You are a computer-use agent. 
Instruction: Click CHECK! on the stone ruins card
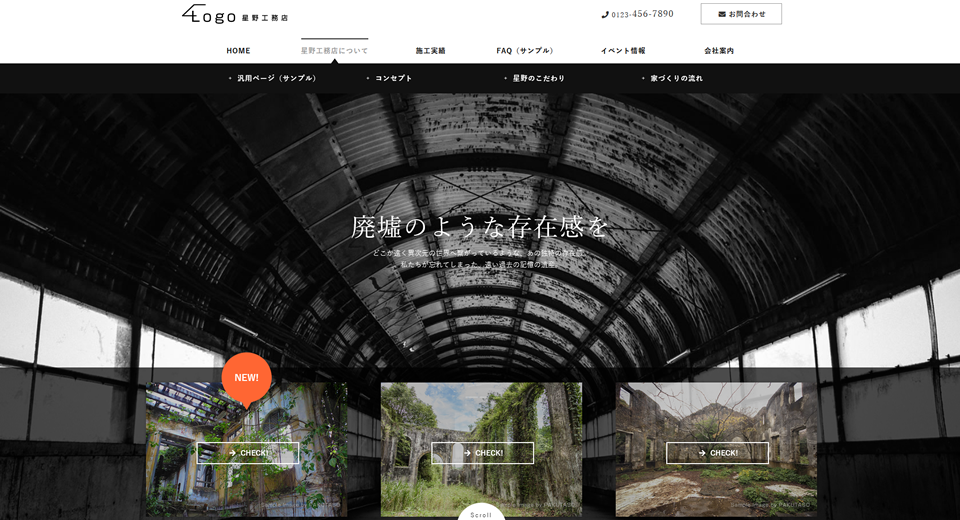717,453
